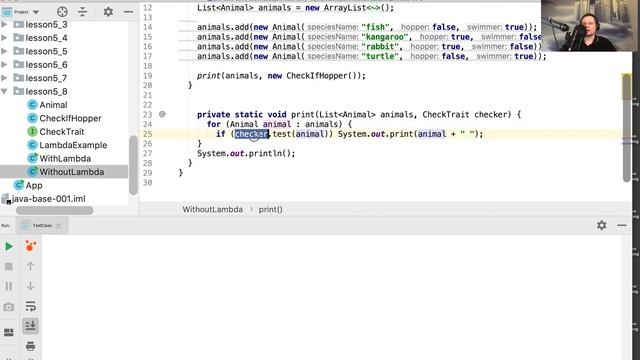This screenshot has width=640, height=360.
Task: Select java-base-001.iml file
Action: [x=49, y=199]
